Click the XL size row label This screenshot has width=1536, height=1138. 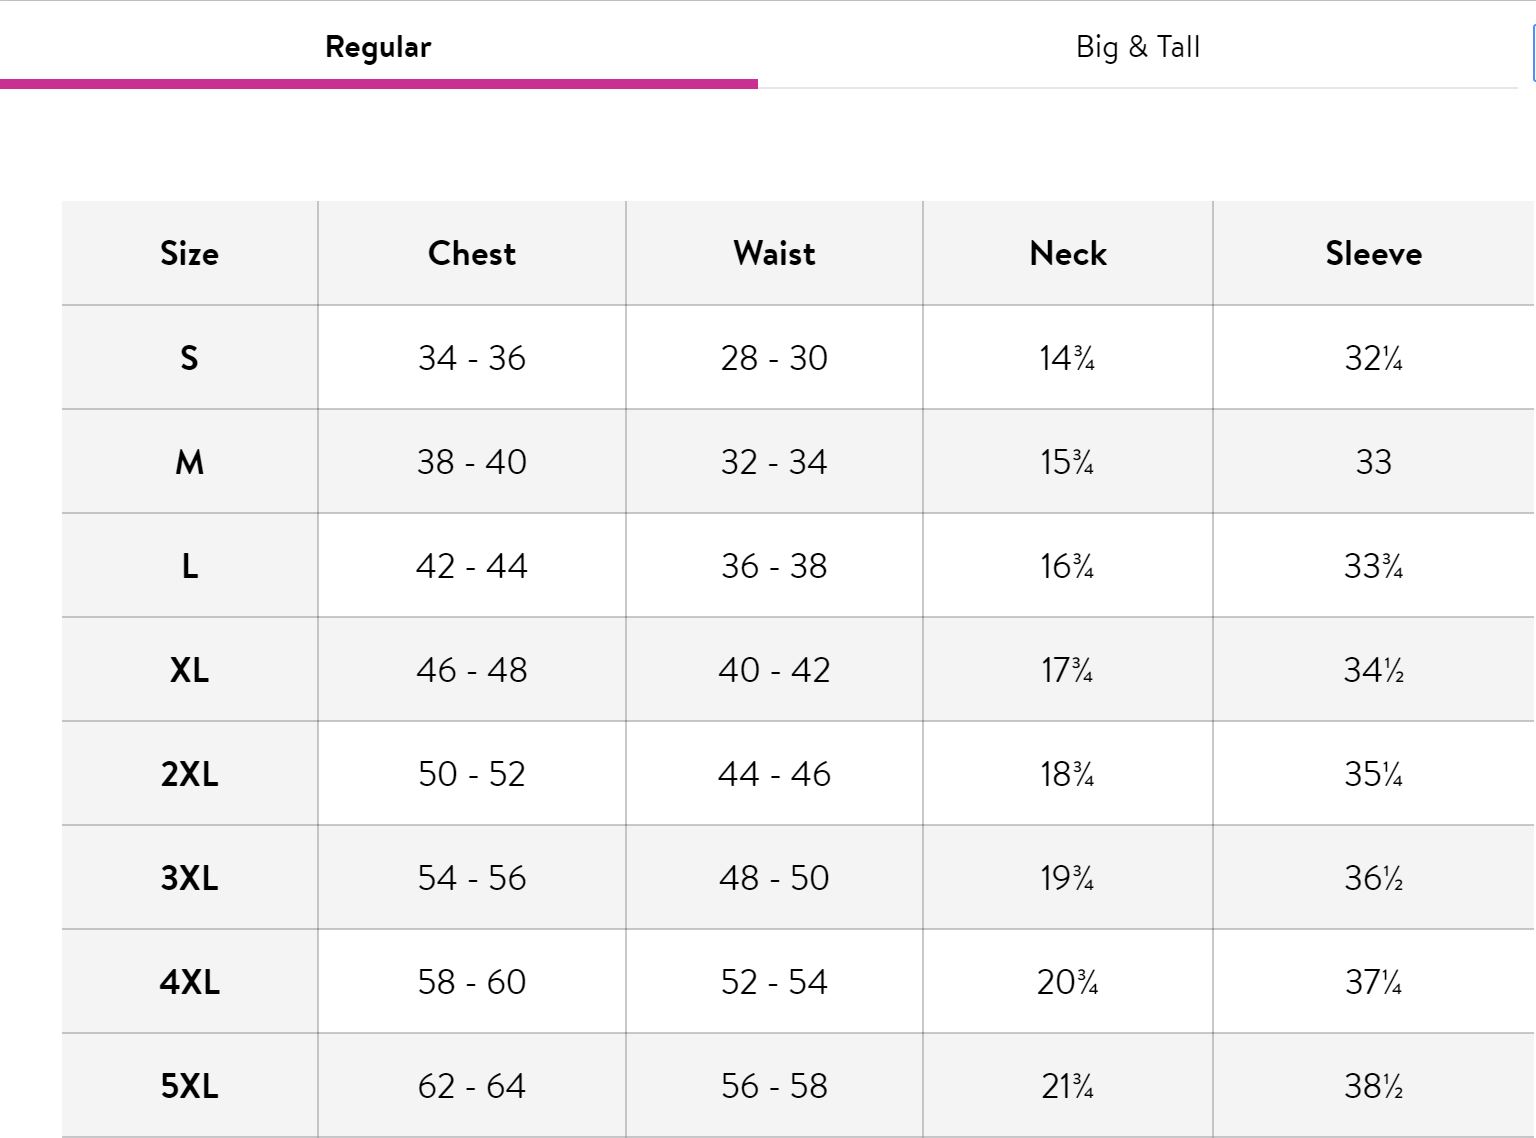click(x=189, y=670)
